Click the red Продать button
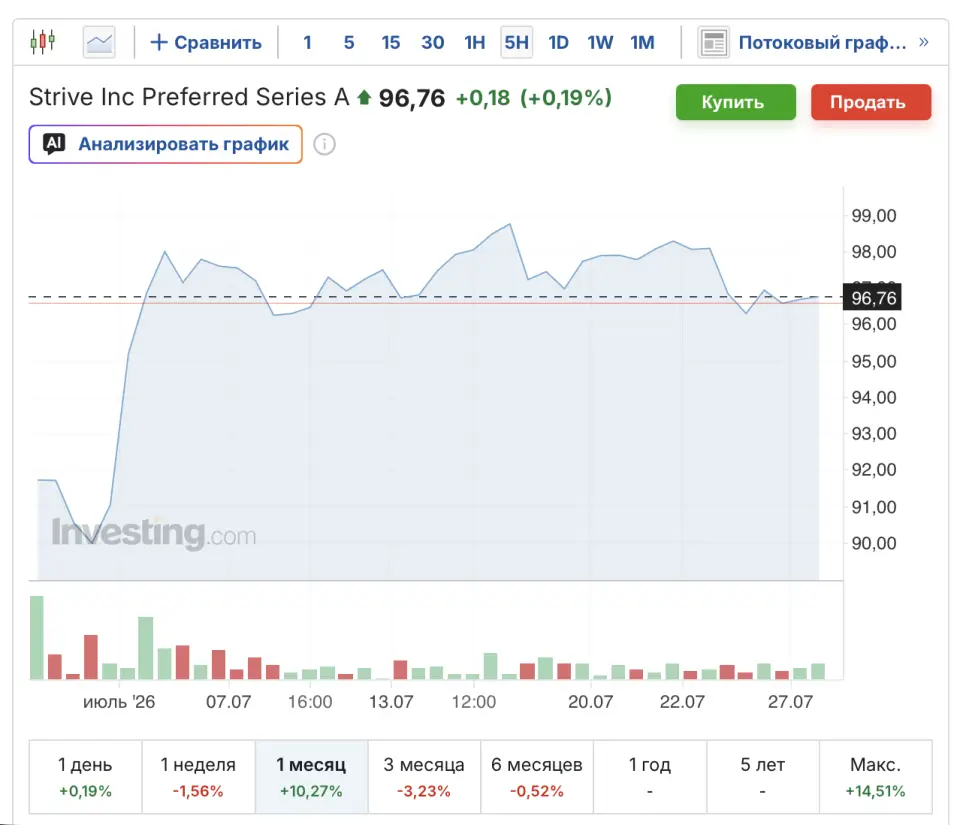Image resolution: width=960 pixels, height=825 pixels. (871, 102)
